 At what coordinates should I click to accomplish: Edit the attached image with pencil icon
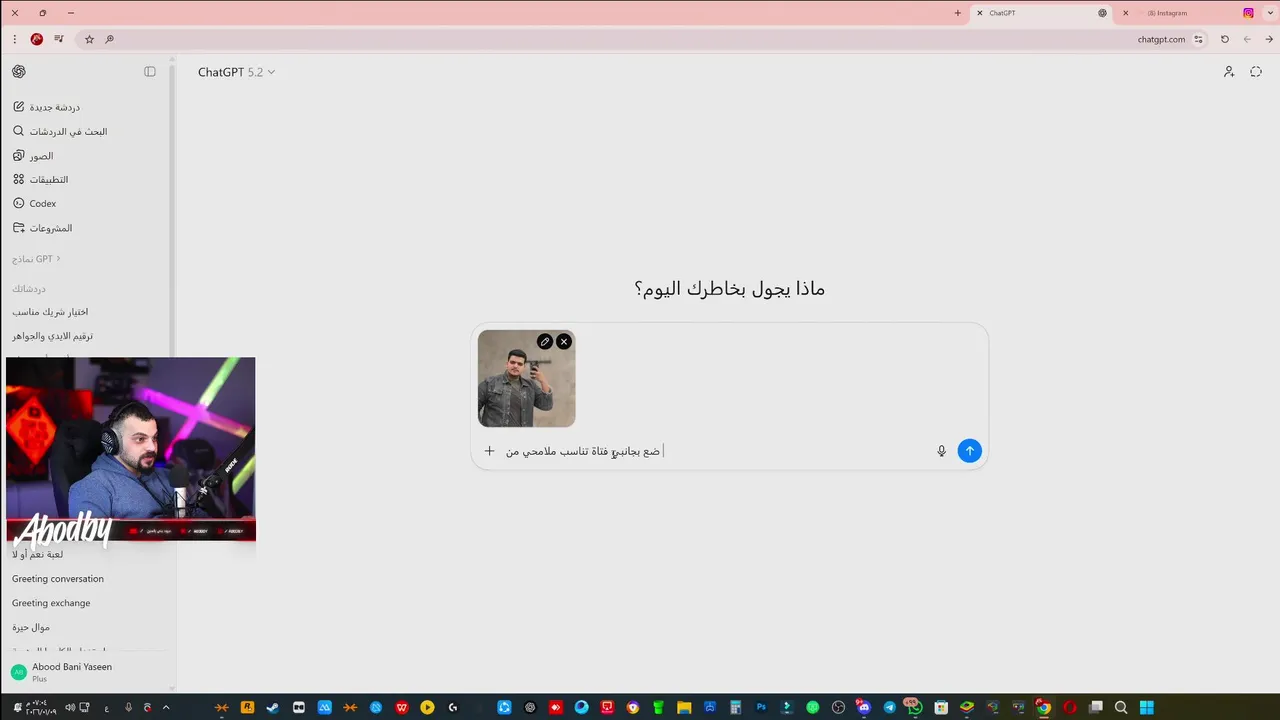click(545, 342)
